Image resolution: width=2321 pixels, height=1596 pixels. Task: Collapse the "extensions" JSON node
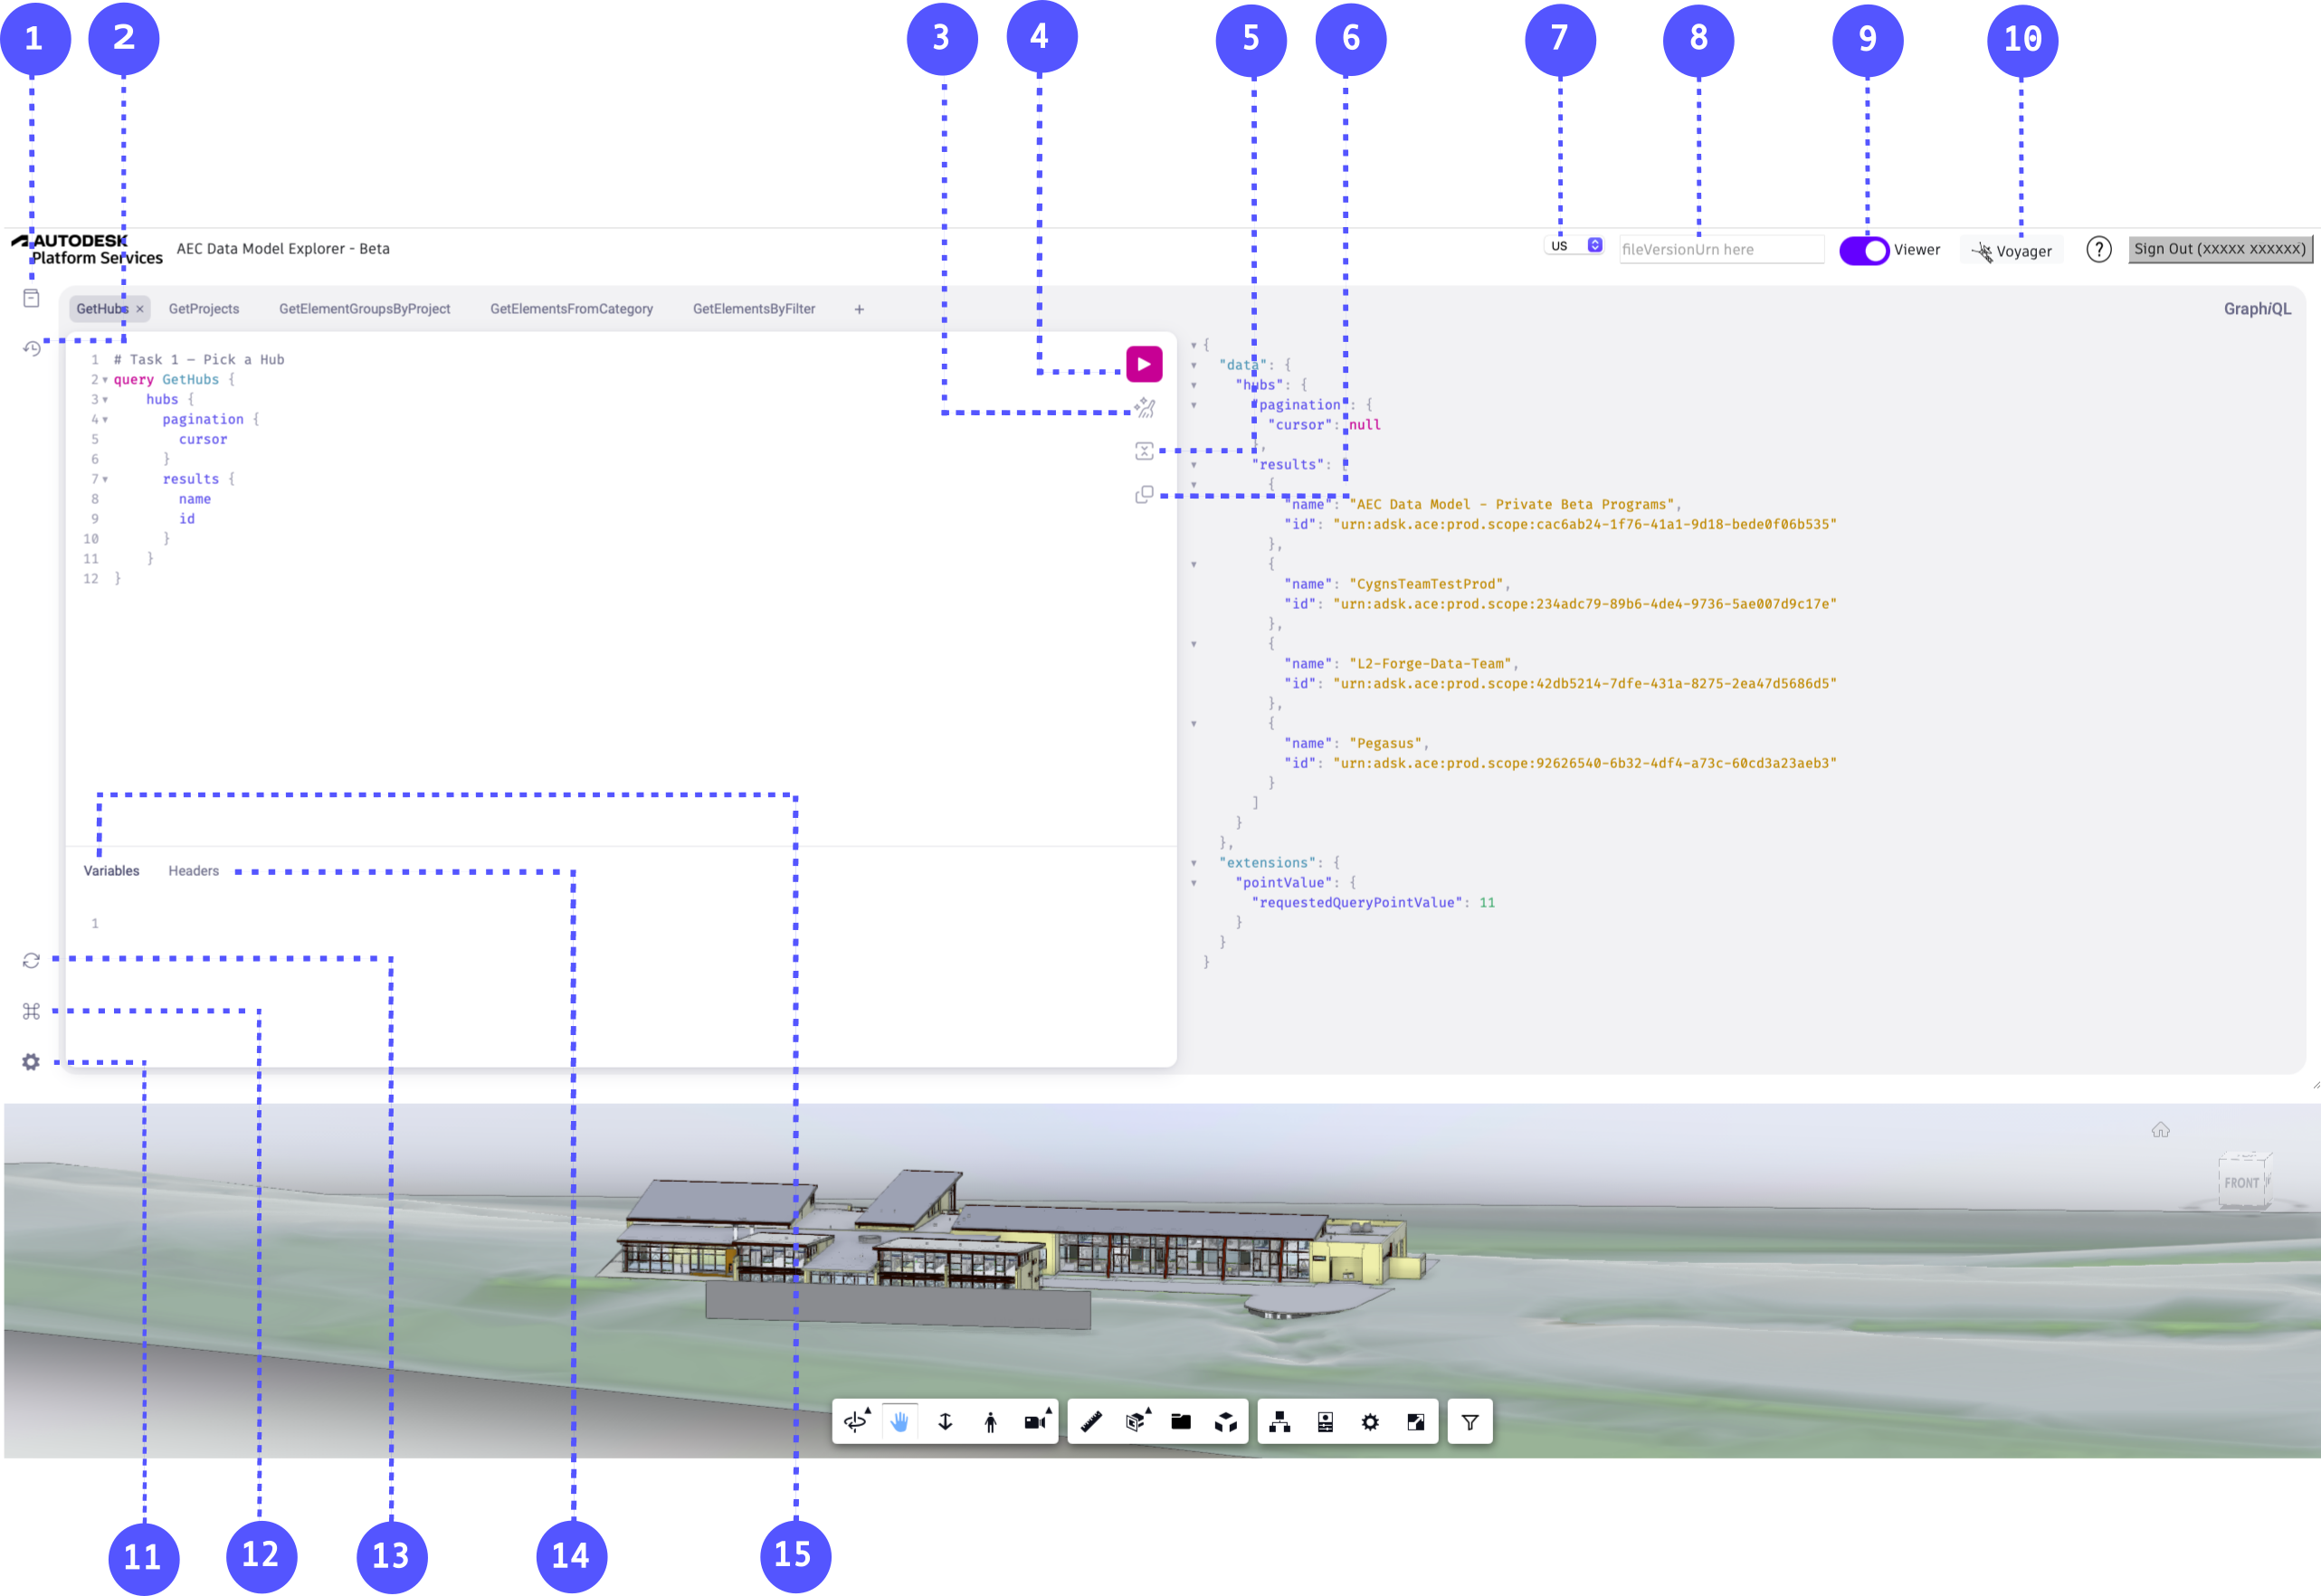[1193, 863]
